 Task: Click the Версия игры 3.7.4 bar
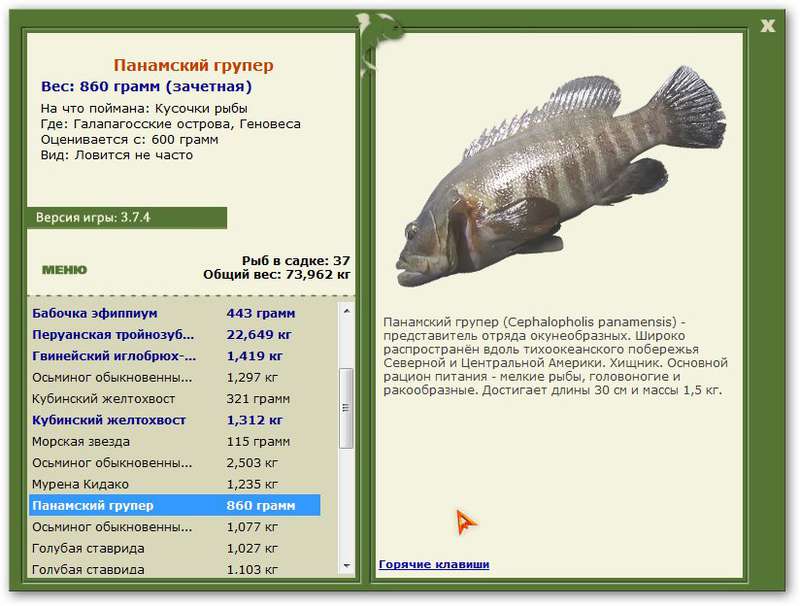tap(127, 218)
